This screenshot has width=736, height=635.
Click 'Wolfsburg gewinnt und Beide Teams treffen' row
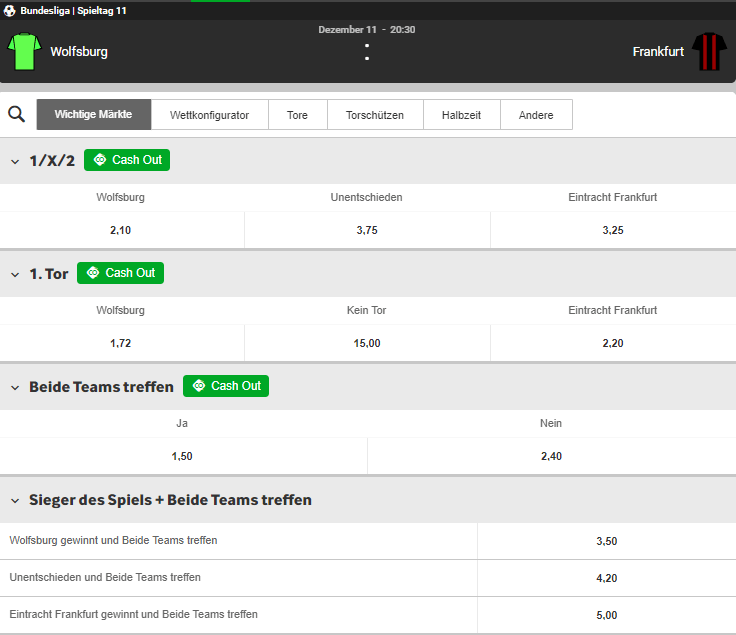[x=113, y=540]
